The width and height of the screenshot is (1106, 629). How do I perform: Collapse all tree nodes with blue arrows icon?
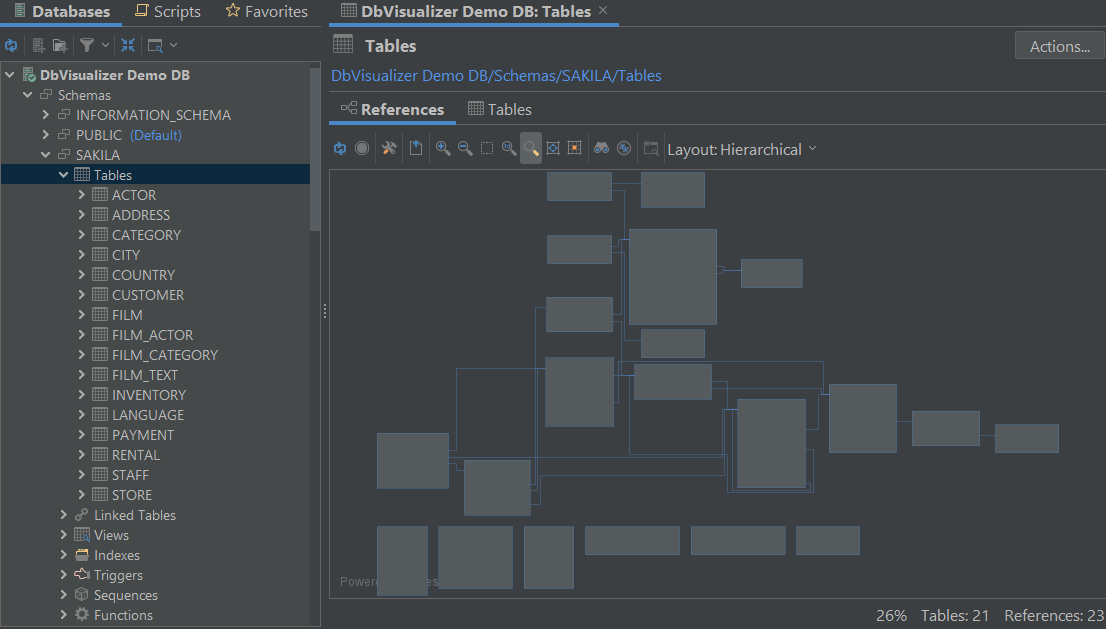click(128, 45)
